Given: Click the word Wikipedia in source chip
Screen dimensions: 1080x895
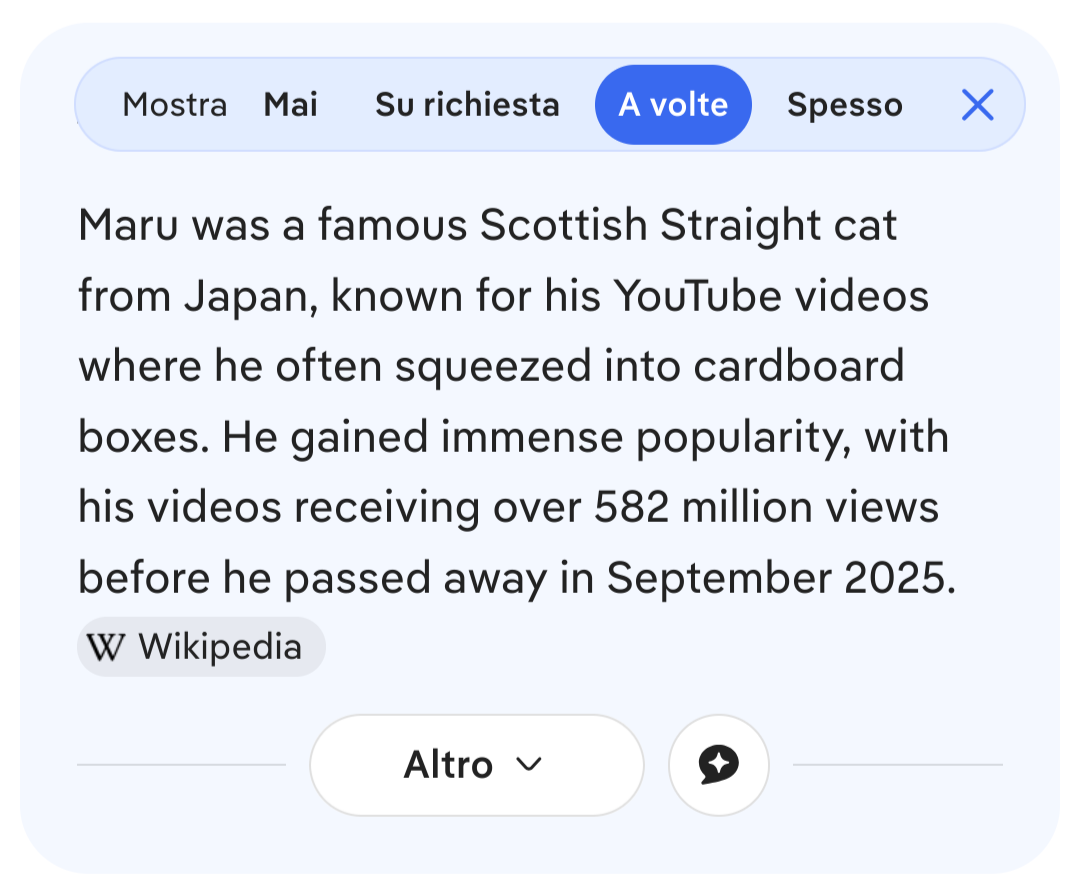Looking at the screenshot, I should 220,647.
